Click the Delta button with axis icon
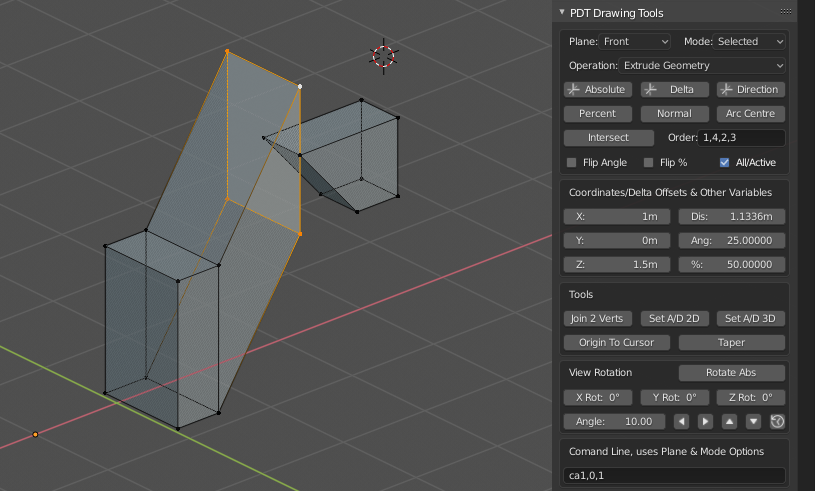 [x=674, y=89]
